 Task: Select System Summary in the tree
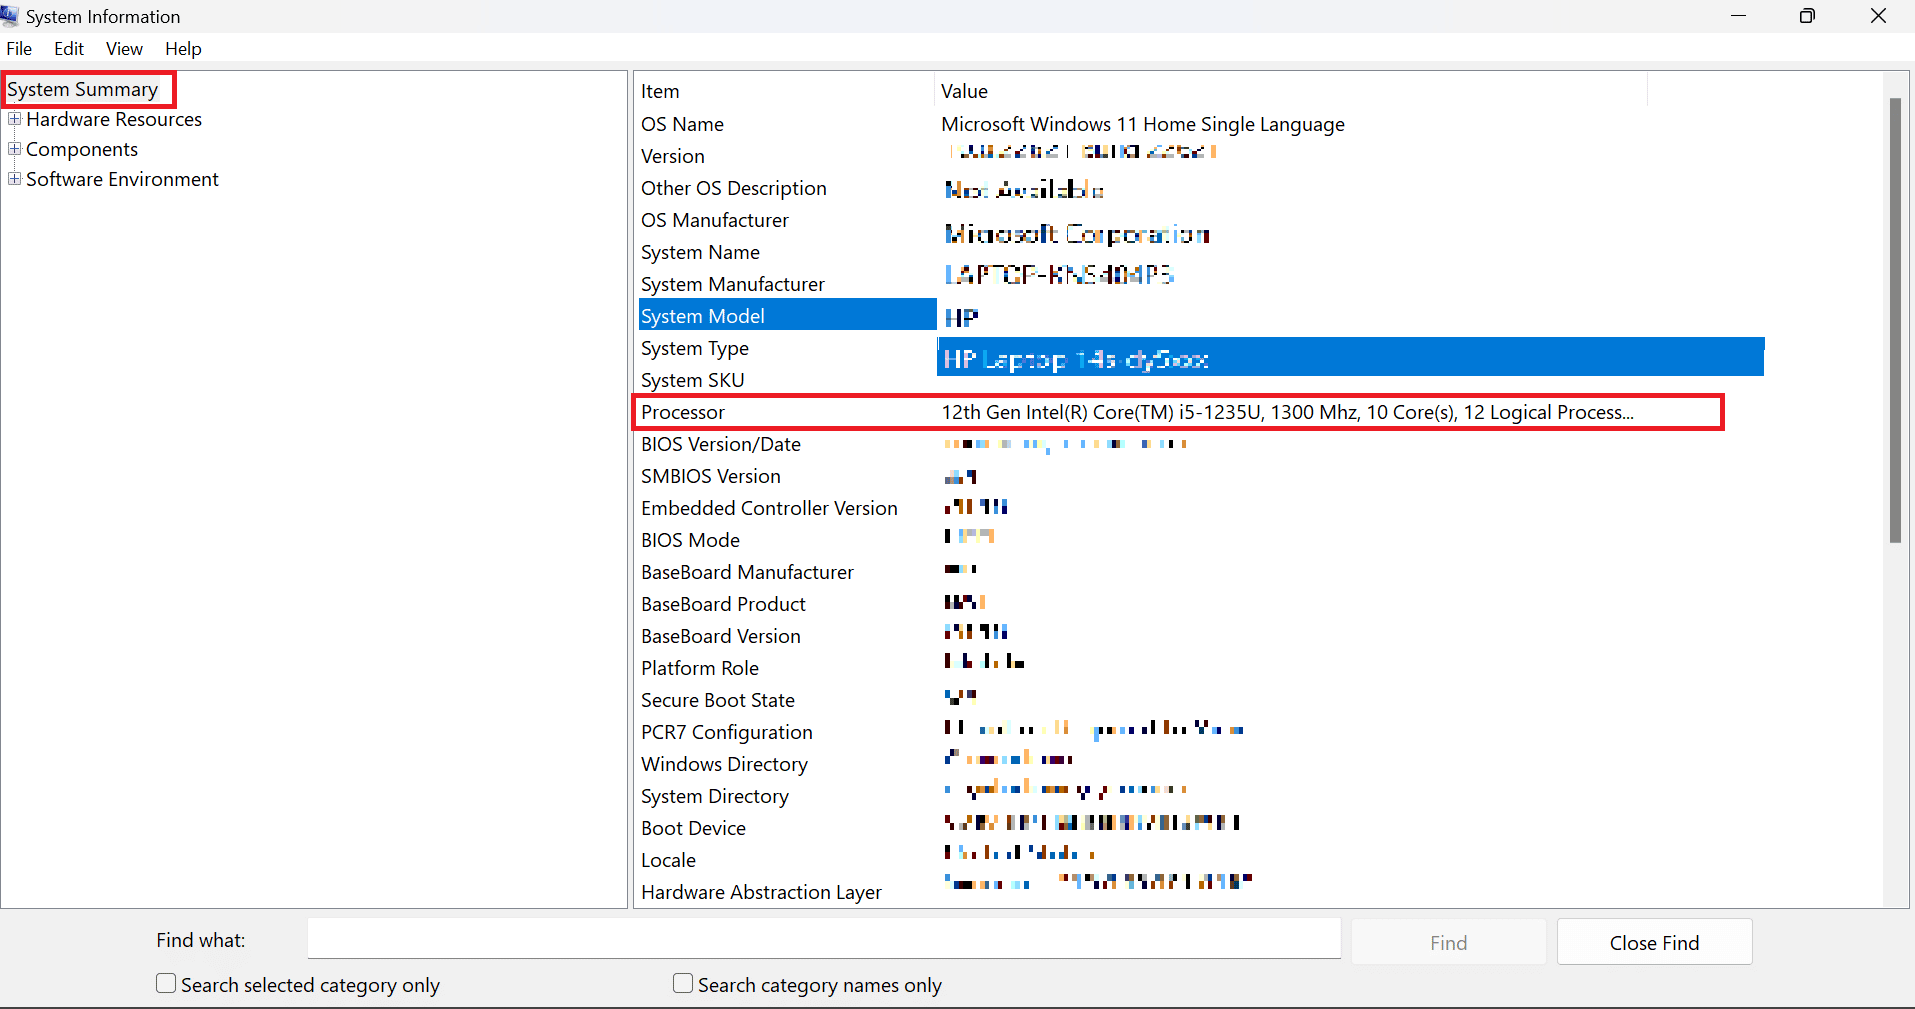coord(83,90)
